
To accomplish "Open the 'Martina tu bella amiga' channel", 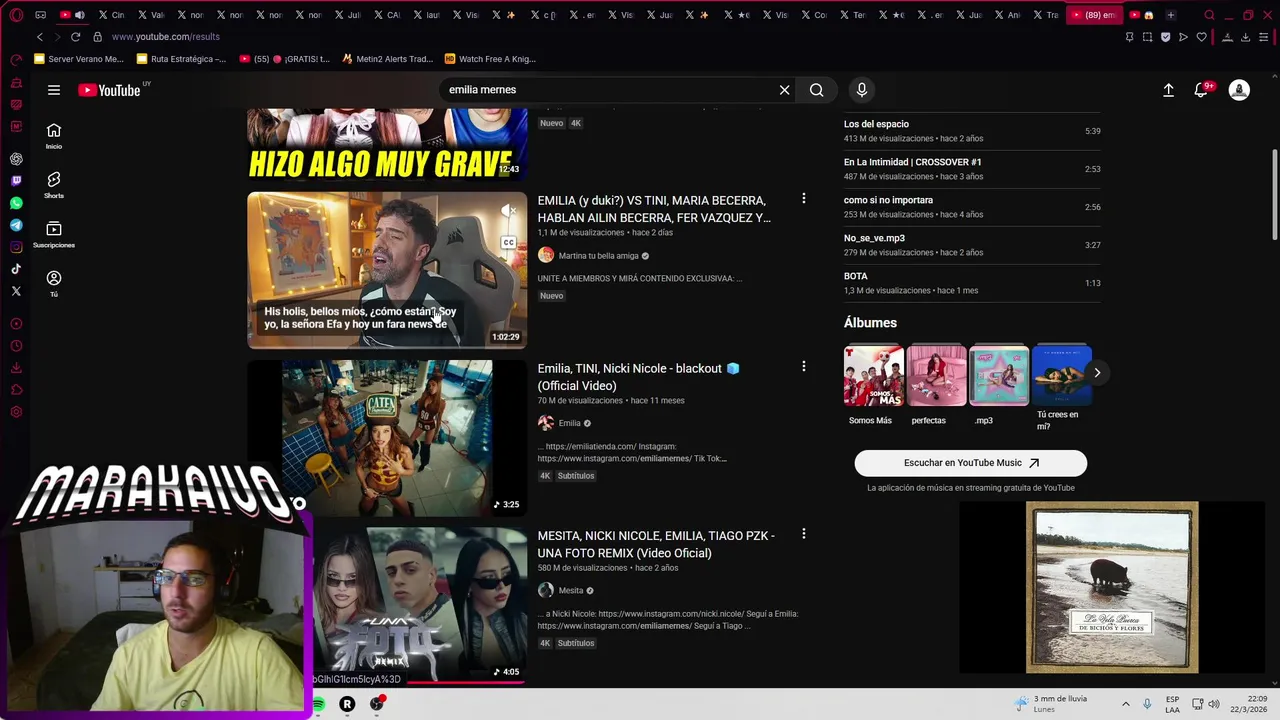I will [598, 256].
